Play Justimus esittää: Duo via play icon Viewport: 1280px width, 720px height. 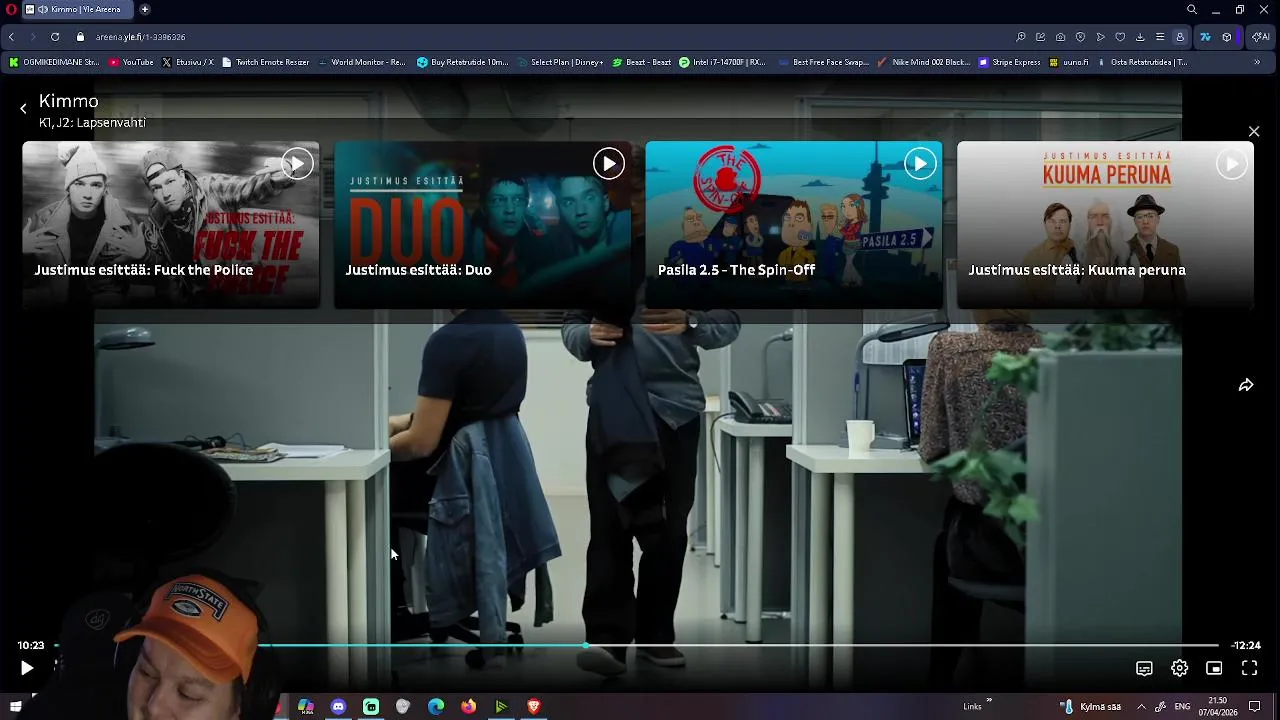[608, 164]
